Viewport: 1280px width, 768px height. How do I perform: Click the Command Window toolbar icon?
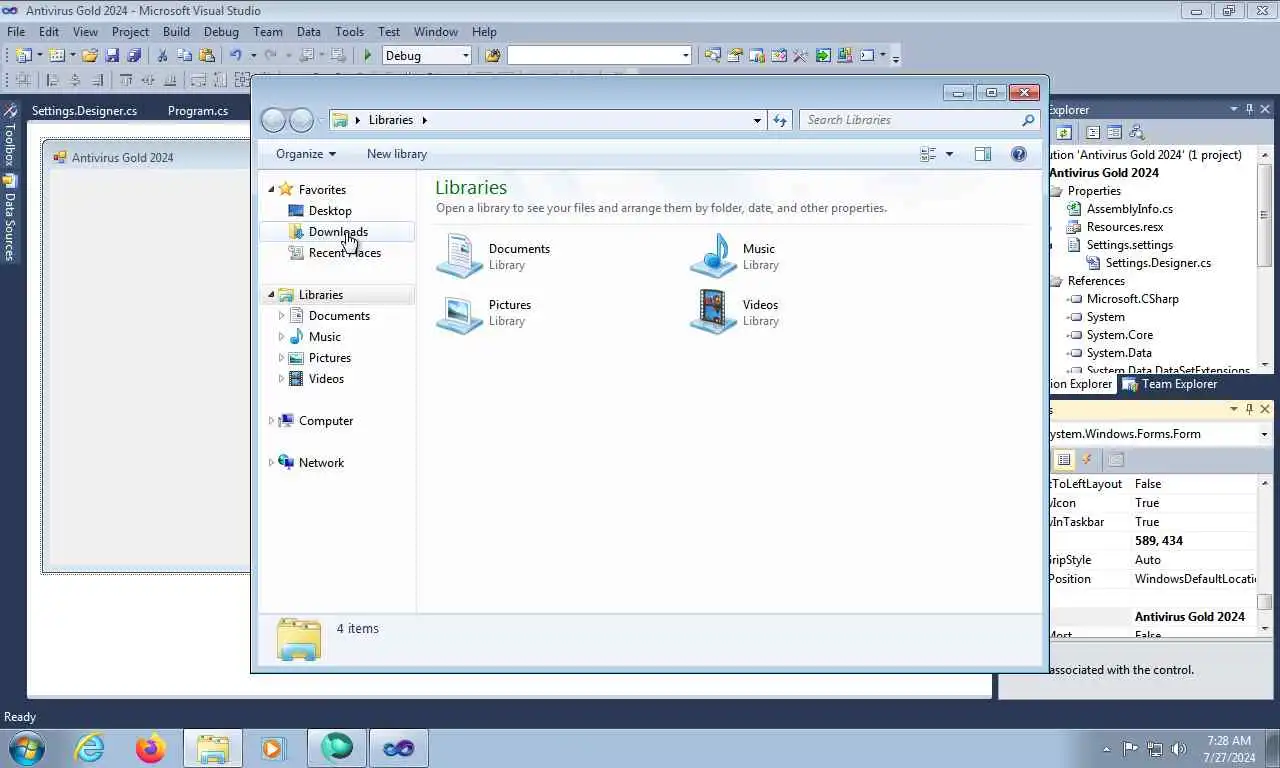(867, 55)
